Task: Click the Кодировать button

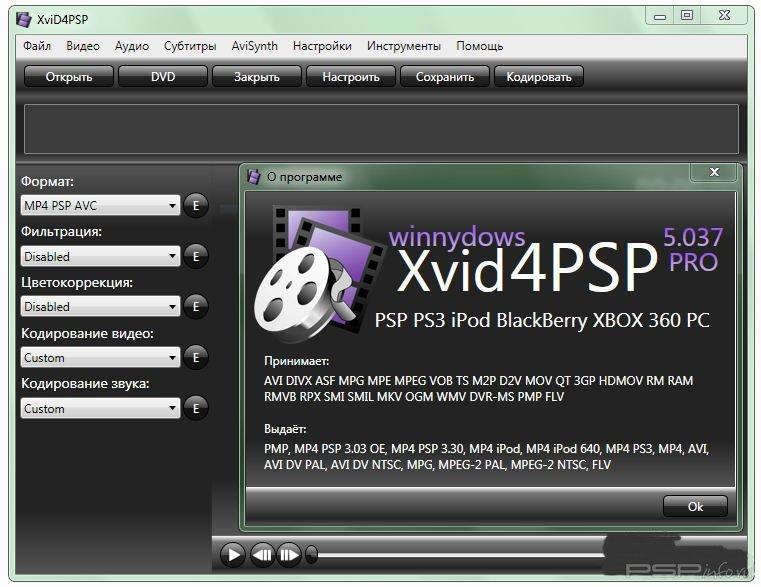Action: pyautogui.click(x=539, y=77)
